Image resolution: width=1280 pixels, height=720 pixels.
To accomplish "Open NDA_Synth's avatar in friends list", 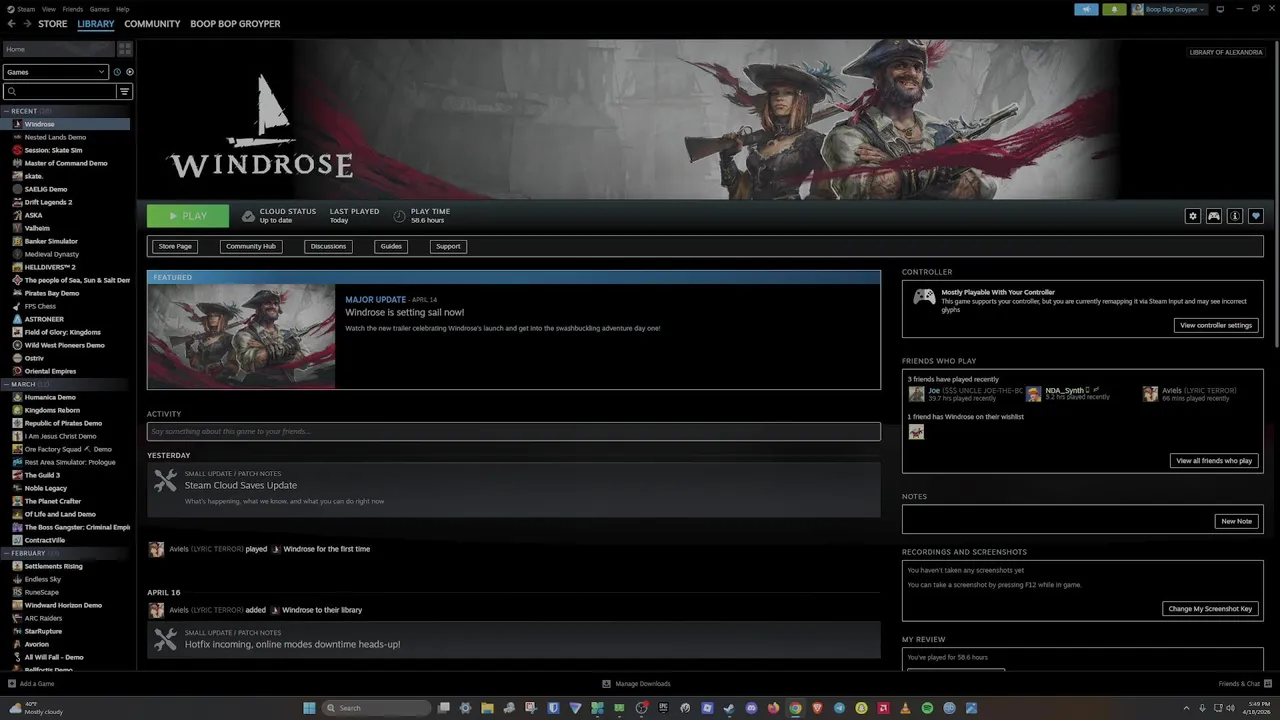I will tap(1033, 394).
